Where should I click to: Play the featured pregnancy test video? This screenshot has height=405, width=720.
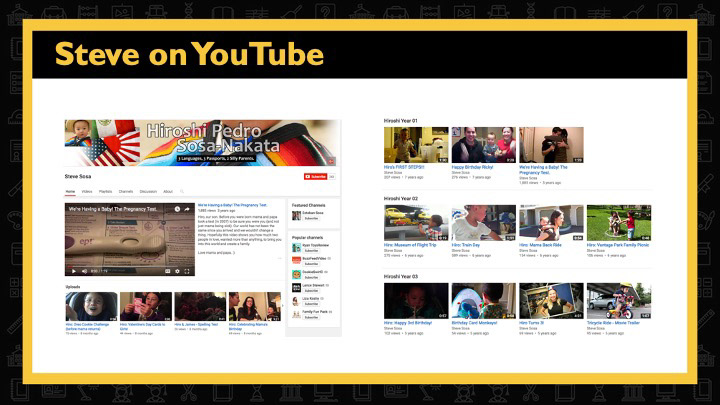coord(74,271)
